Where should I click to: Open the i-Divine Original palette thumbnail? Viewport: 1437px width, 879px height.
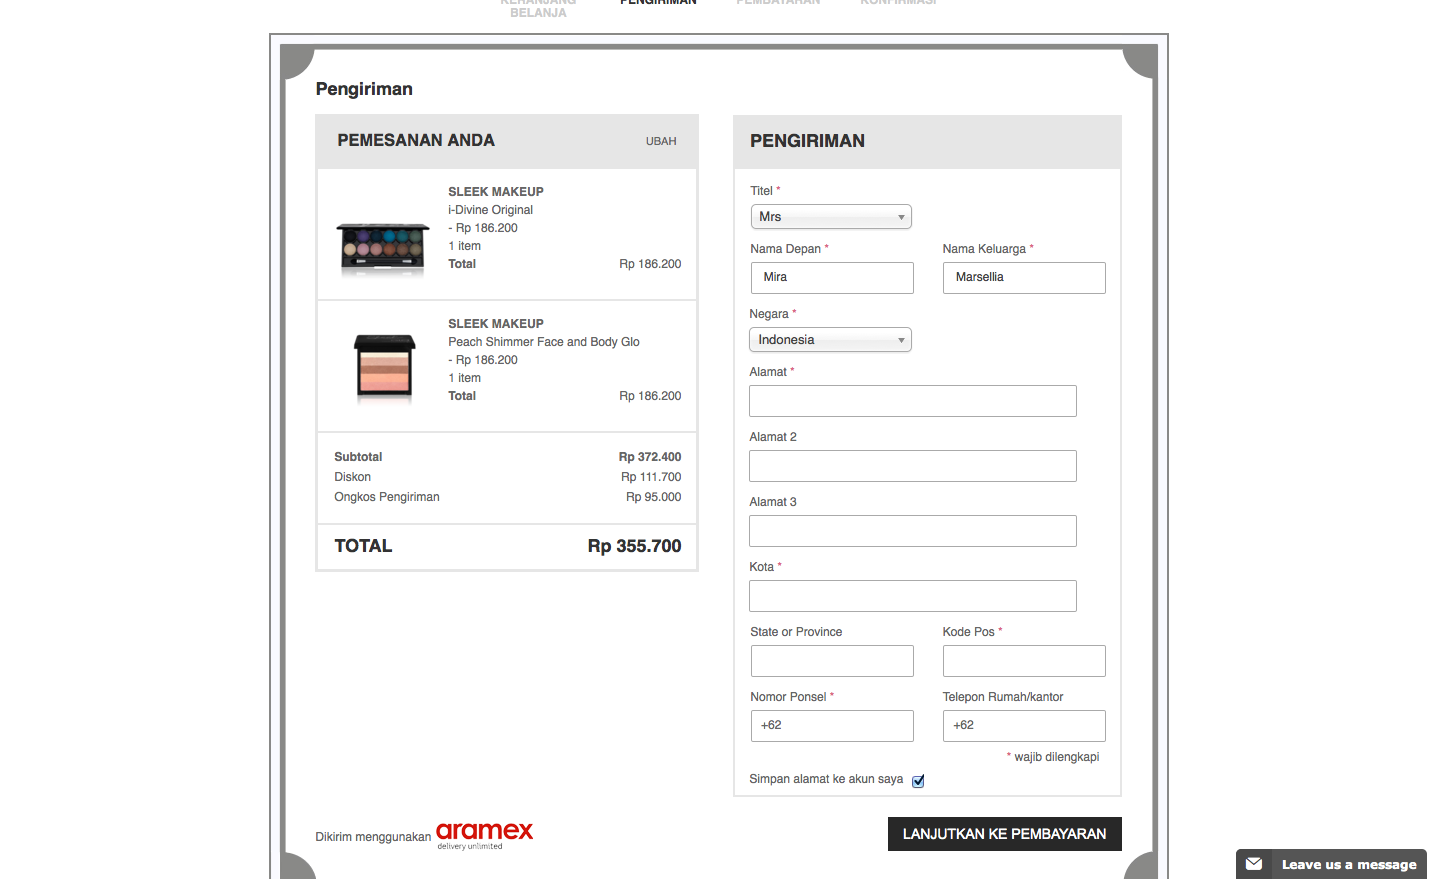point(383,247)
